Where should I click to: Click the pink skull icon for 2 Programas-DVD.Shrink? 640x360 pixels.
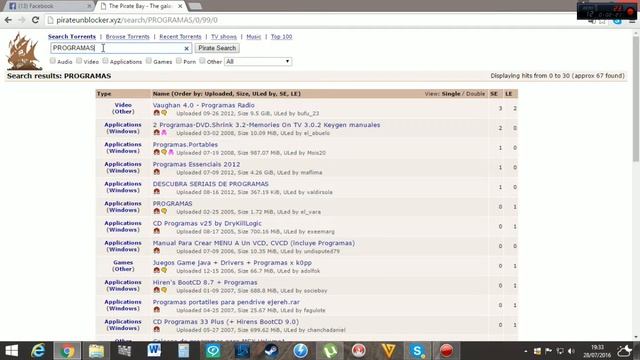coord(164,133)
